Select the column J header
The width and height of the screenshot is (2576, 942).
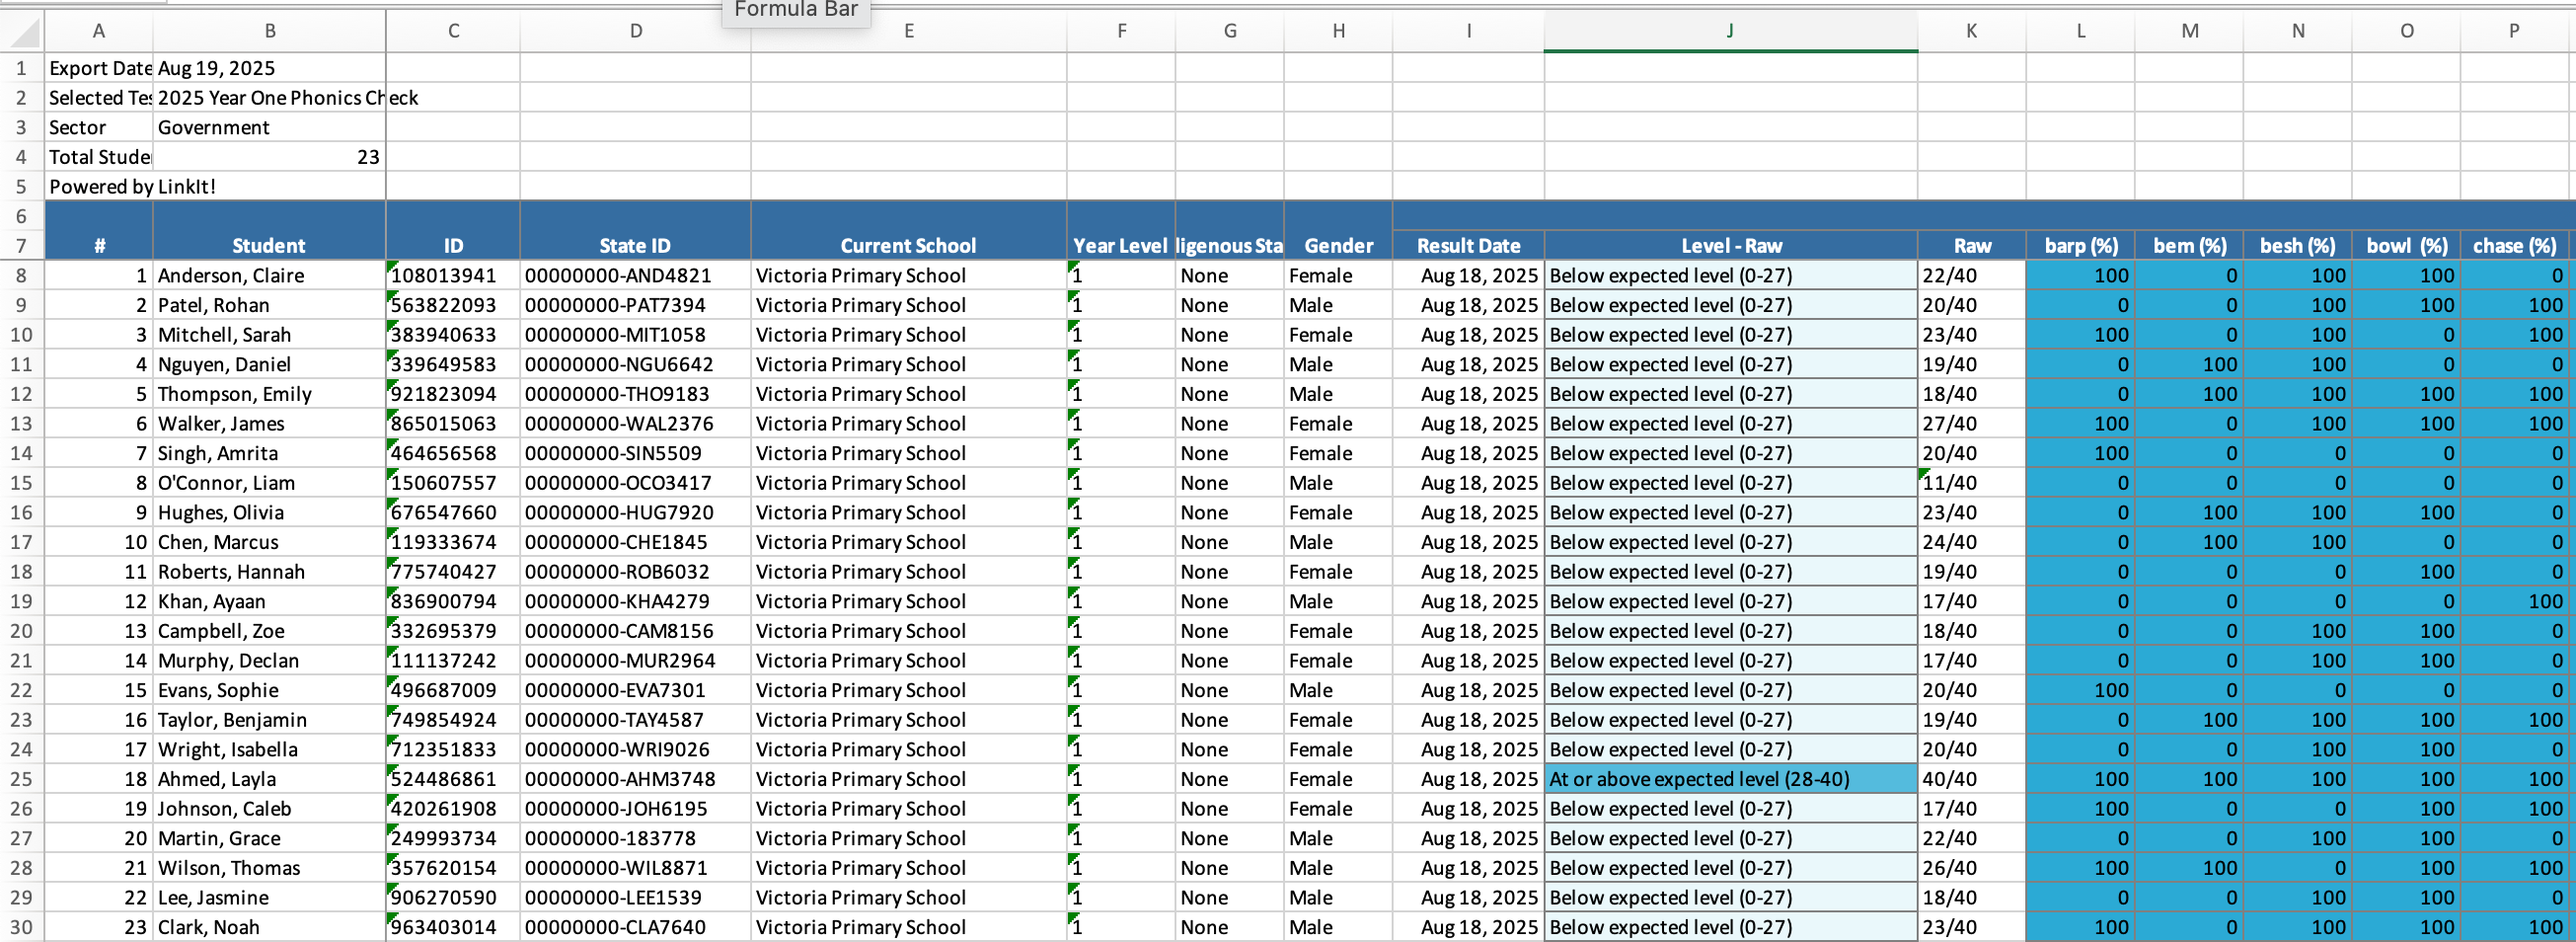(x=1729, y=31)
